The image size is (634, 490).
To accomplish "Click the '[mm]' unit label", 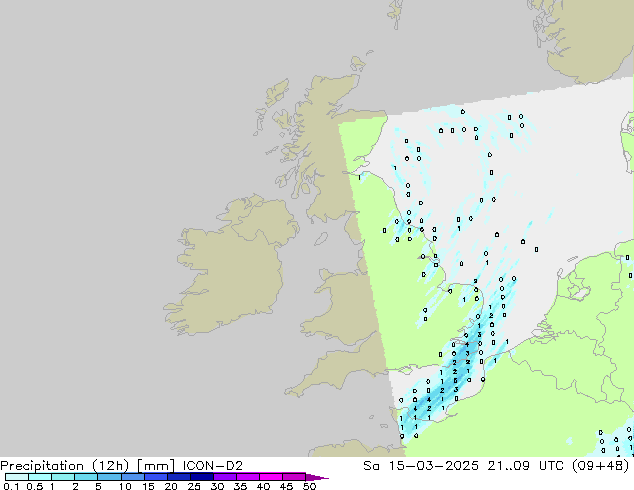I will (156, 466).
